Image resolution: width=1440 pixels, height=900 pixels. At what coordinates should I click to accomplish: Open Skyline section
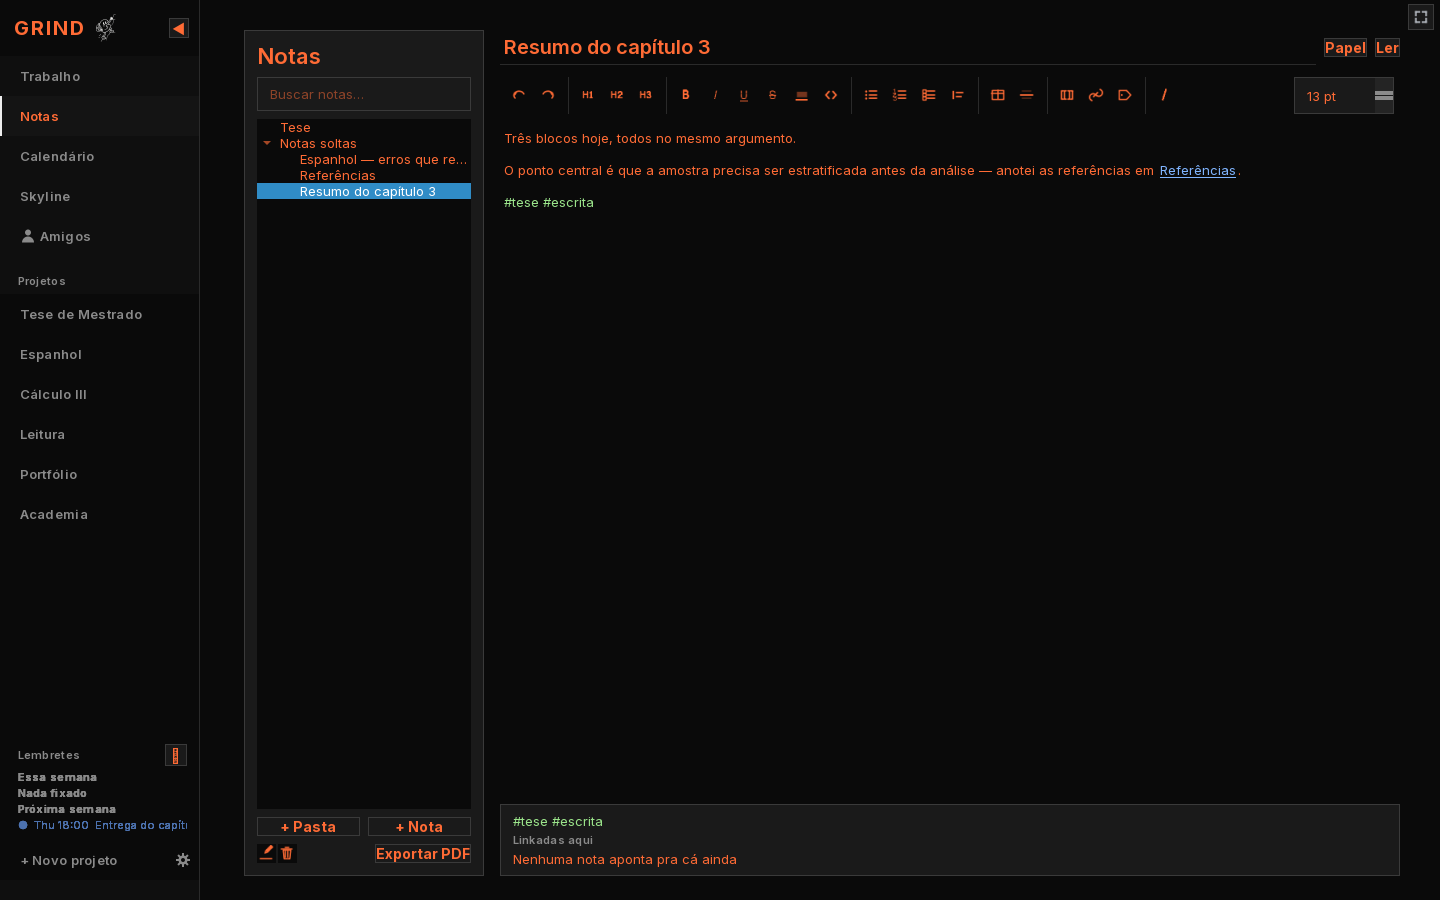pyautogui.click(x=100, y=196)
